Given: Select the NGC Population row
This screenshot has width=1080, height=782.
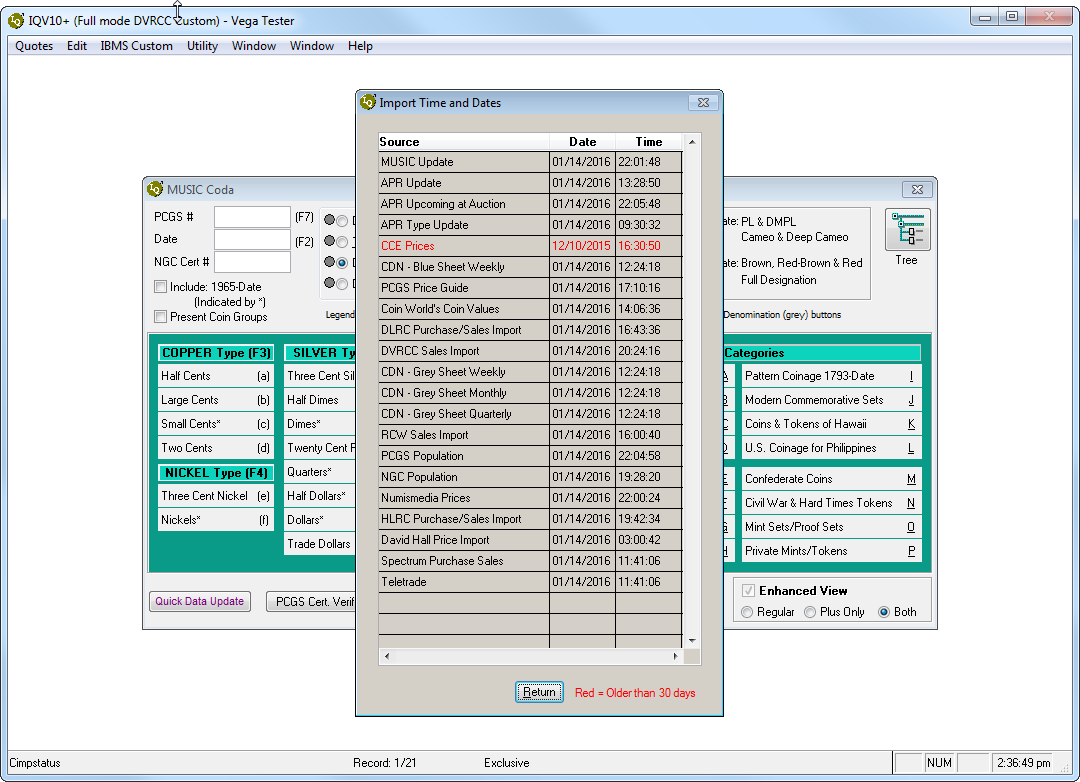Looking at the screenshot, I should click(x=530, y=477).
